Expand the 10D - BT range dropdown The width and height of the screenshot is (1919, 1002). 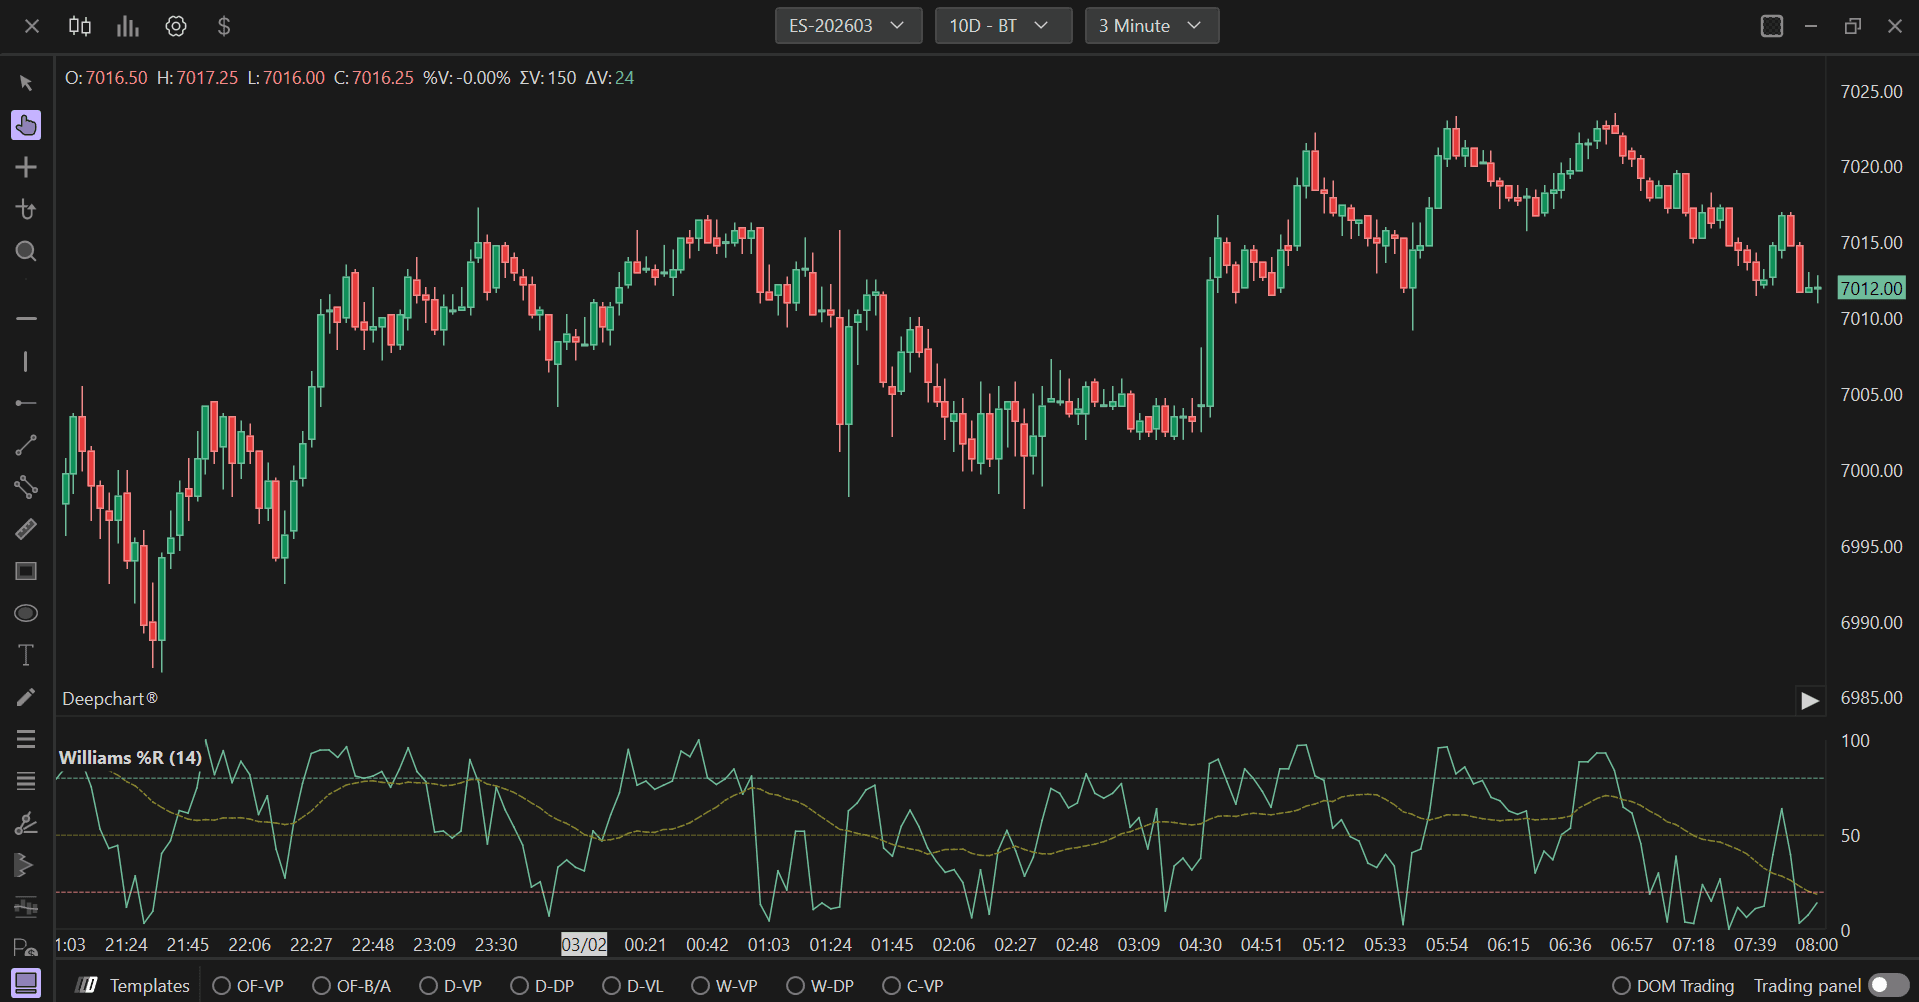coord(1003,26)
